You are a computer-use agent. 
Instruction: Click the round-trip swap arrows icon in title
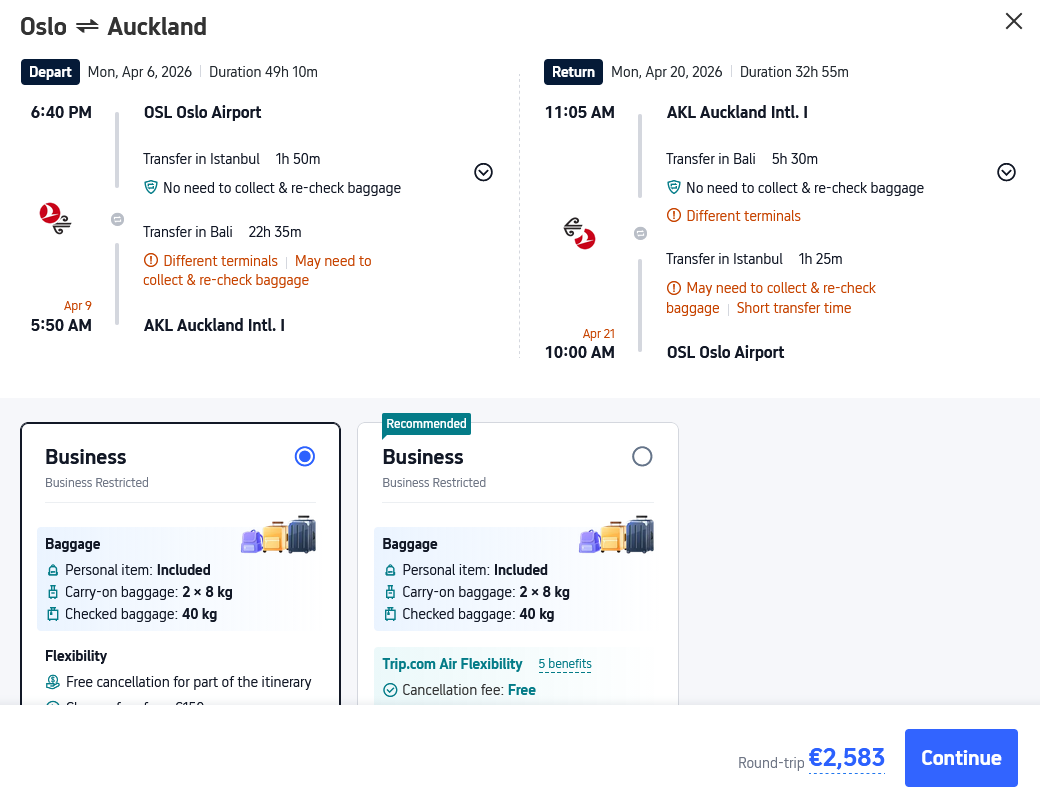pyautogui.click(x=87, y=27)
